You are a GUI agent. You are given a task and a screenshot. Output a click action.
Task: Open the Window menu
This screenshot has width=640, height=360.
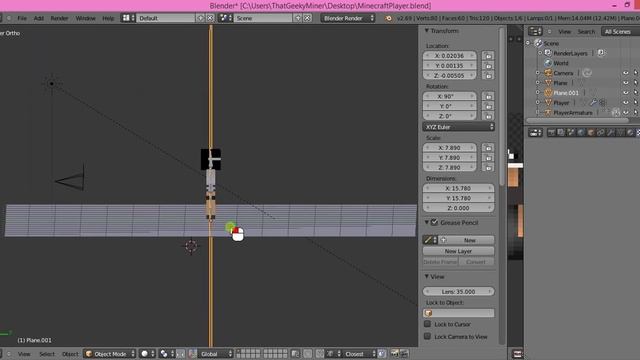(86, 18)
